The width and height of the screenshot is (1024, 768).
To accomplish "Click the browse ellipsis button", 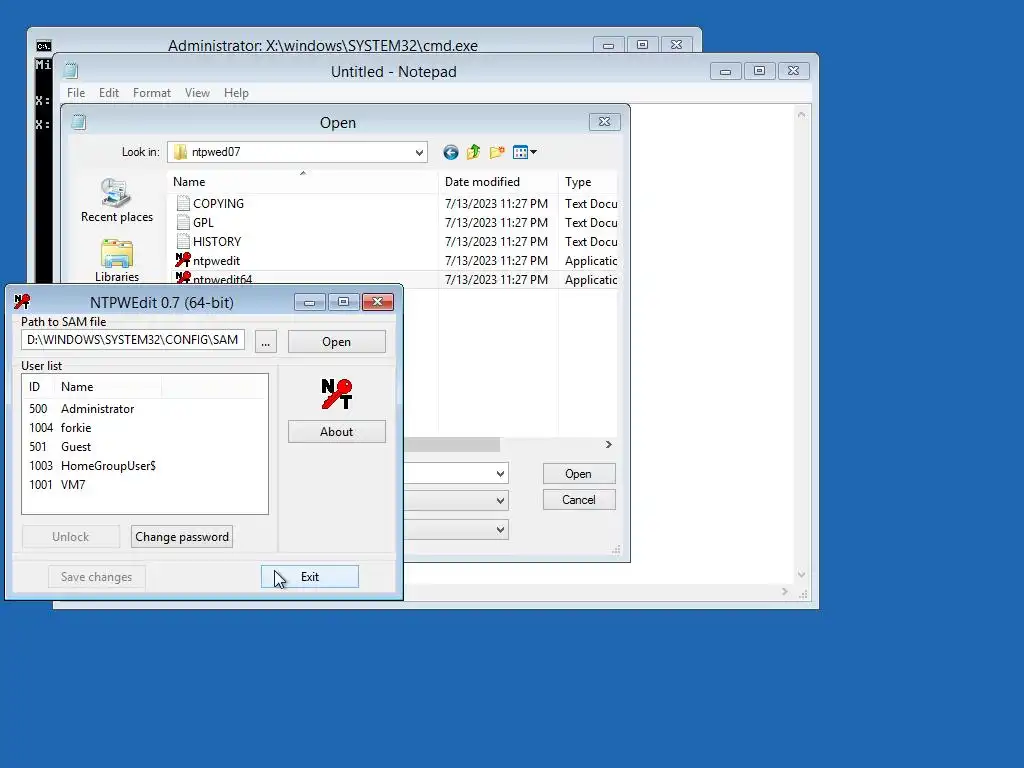I will pos(265,342).
